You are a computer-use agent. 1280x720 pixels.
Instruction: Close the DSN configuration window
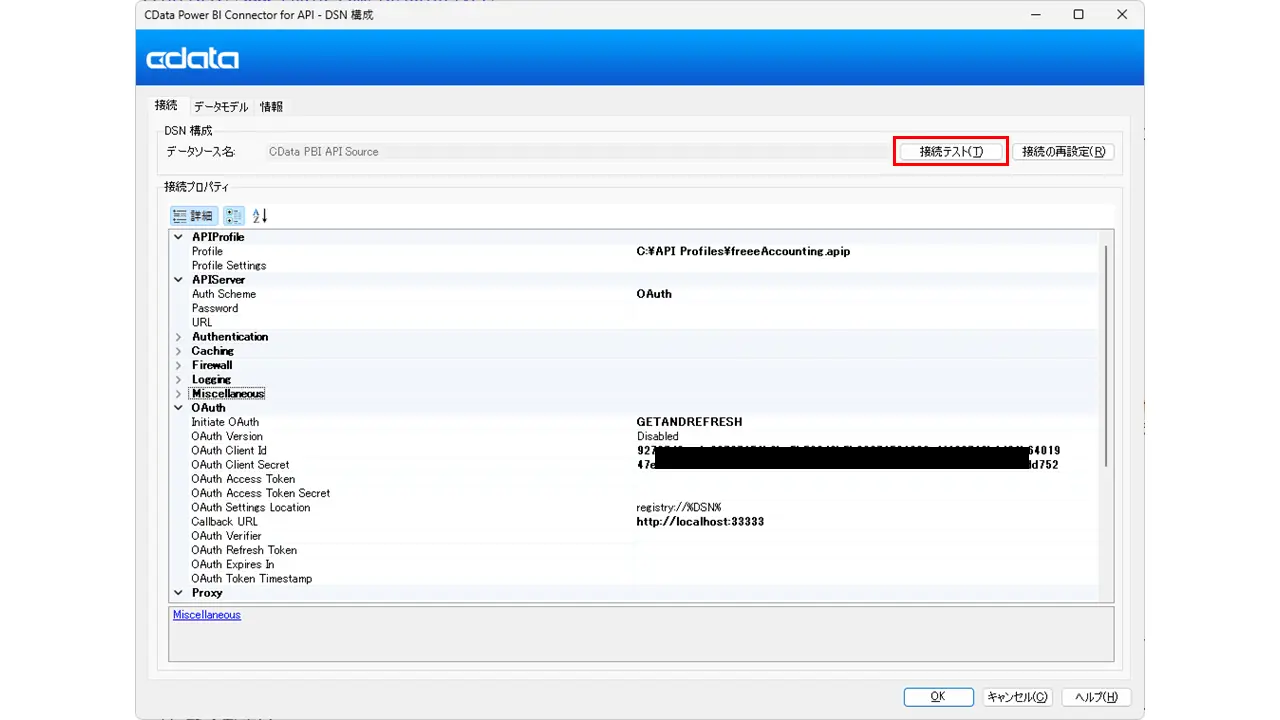[x=1122, y=14]
